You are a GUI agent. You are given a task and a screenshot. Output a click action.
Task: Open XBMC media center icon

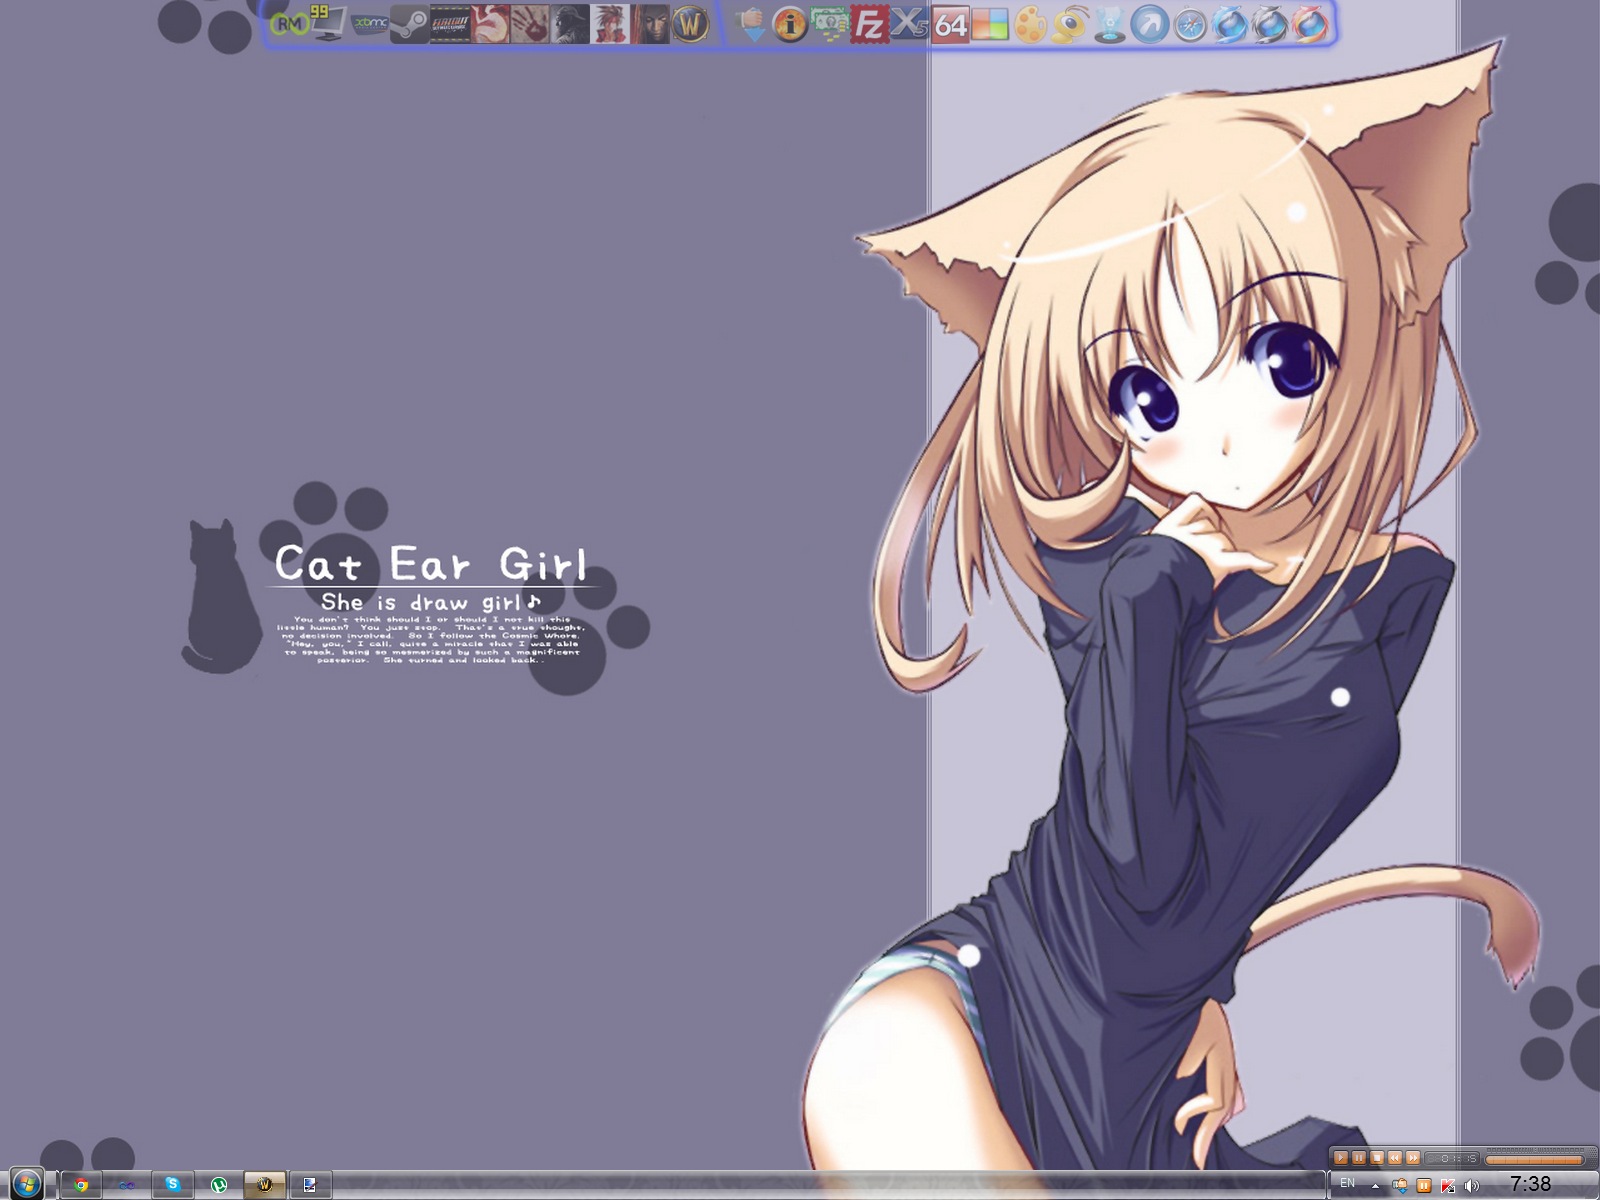point(370,24)
